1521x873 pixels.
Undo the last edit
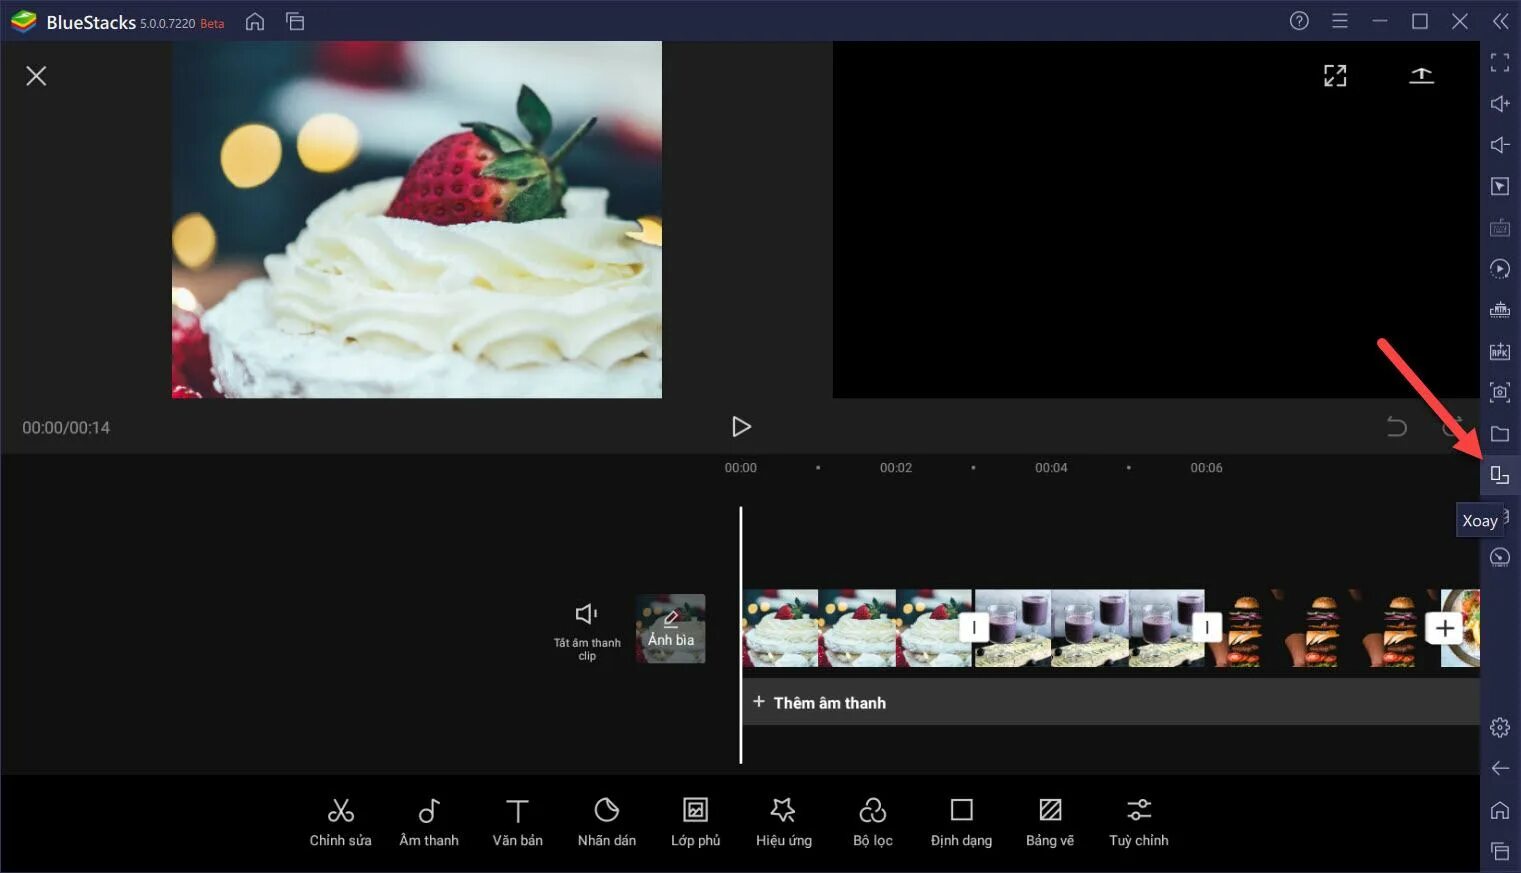pos(1397,427)
